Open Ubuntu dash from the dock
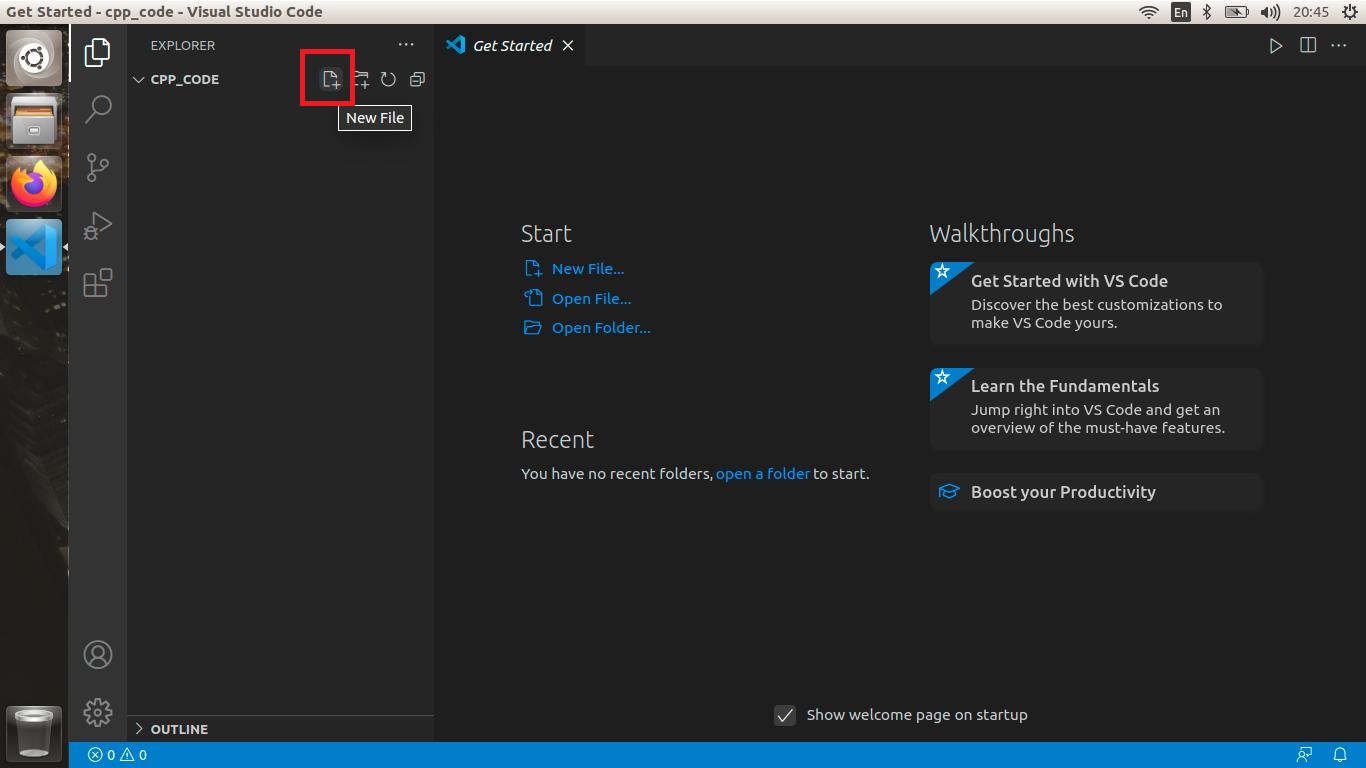The width and height of the screenshot is (1366, 768). click(x=34, y=58)
